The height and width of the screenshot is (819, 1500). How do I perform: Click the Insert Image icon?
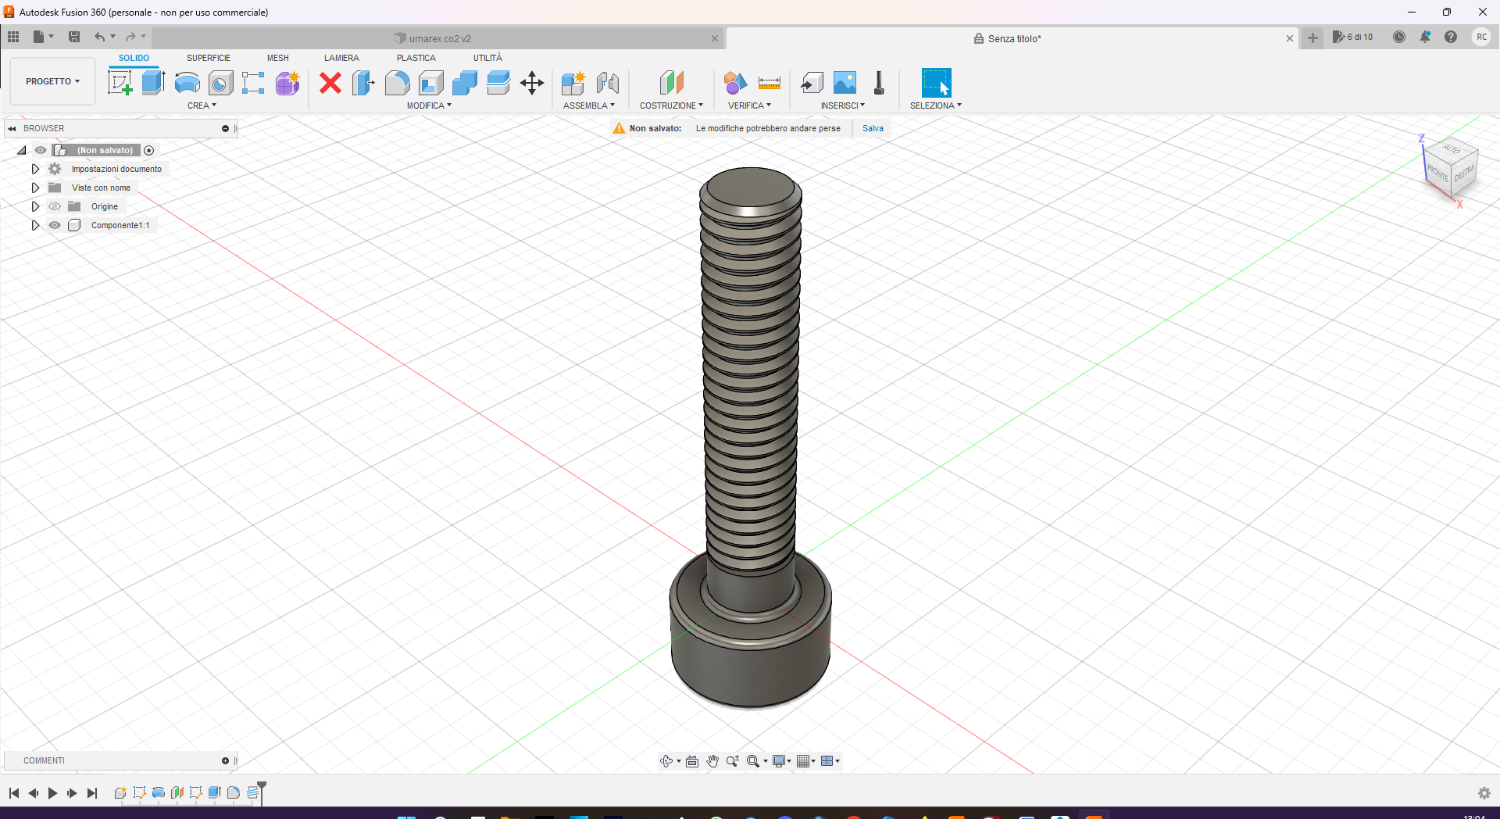845,83
